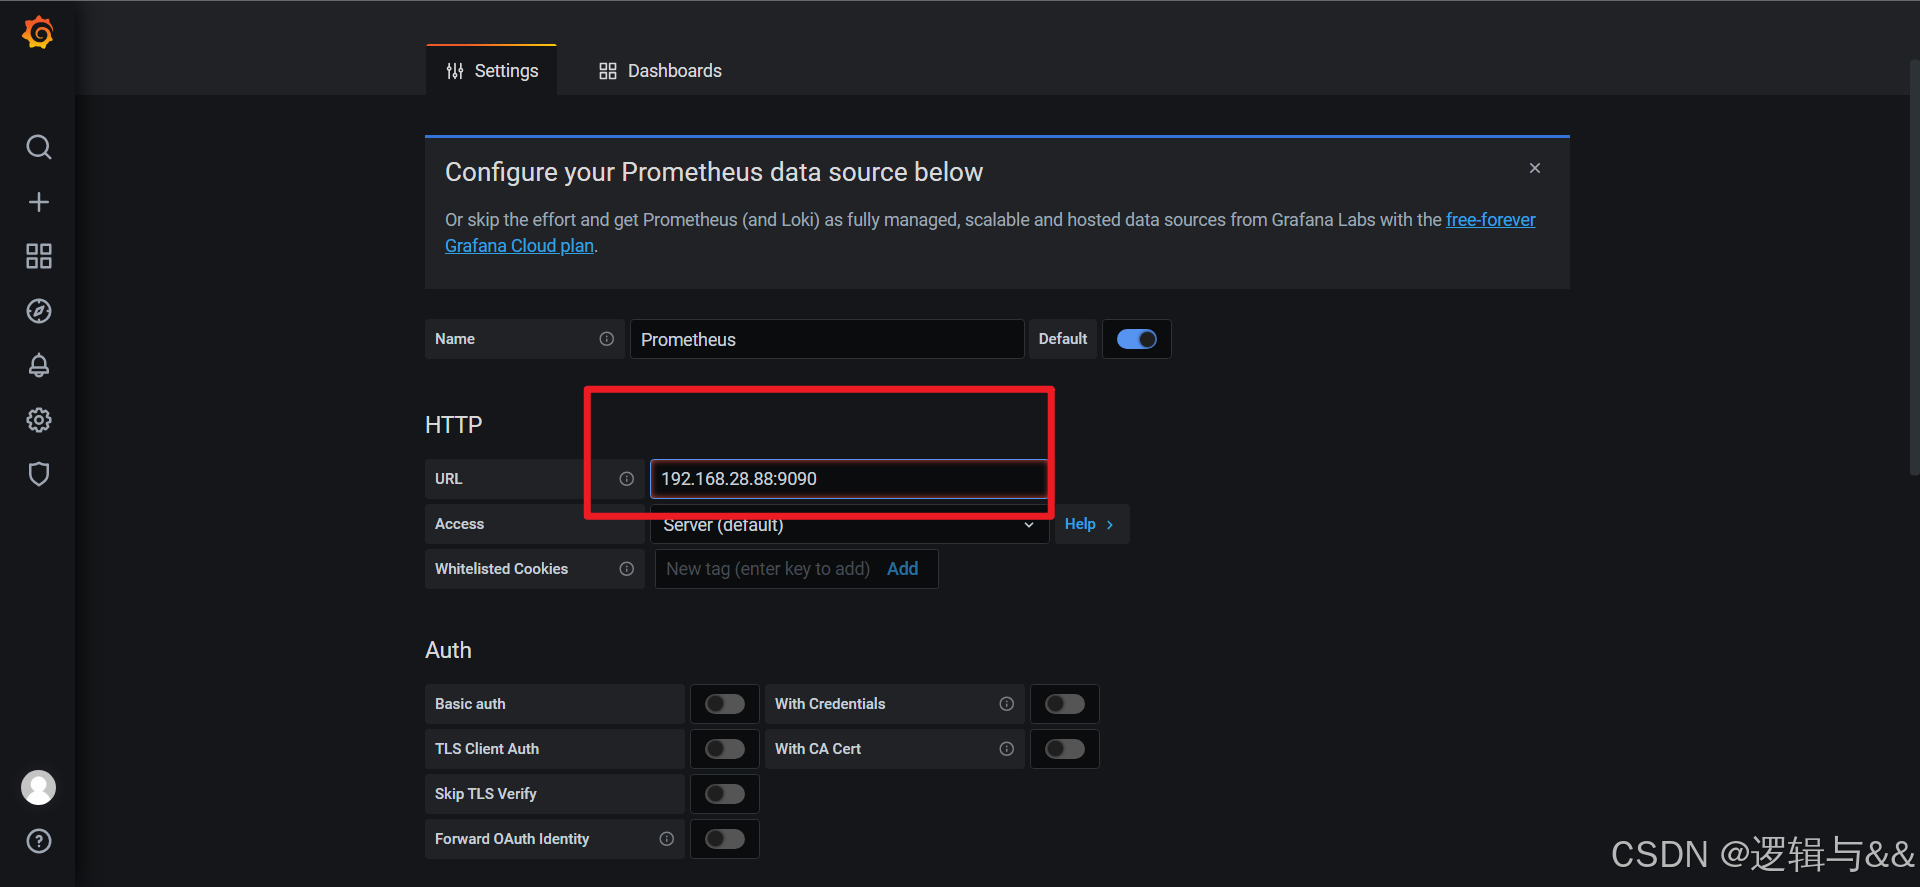
Task: Enable the Skip TLS Verify toggle
Action: (x=725, y=794)
